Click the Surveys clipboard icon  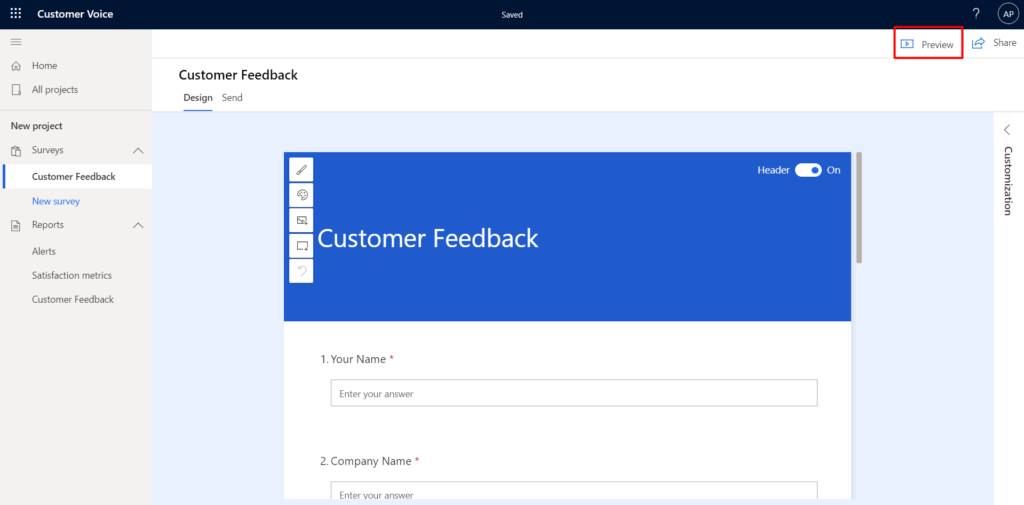tap(16, 150)
